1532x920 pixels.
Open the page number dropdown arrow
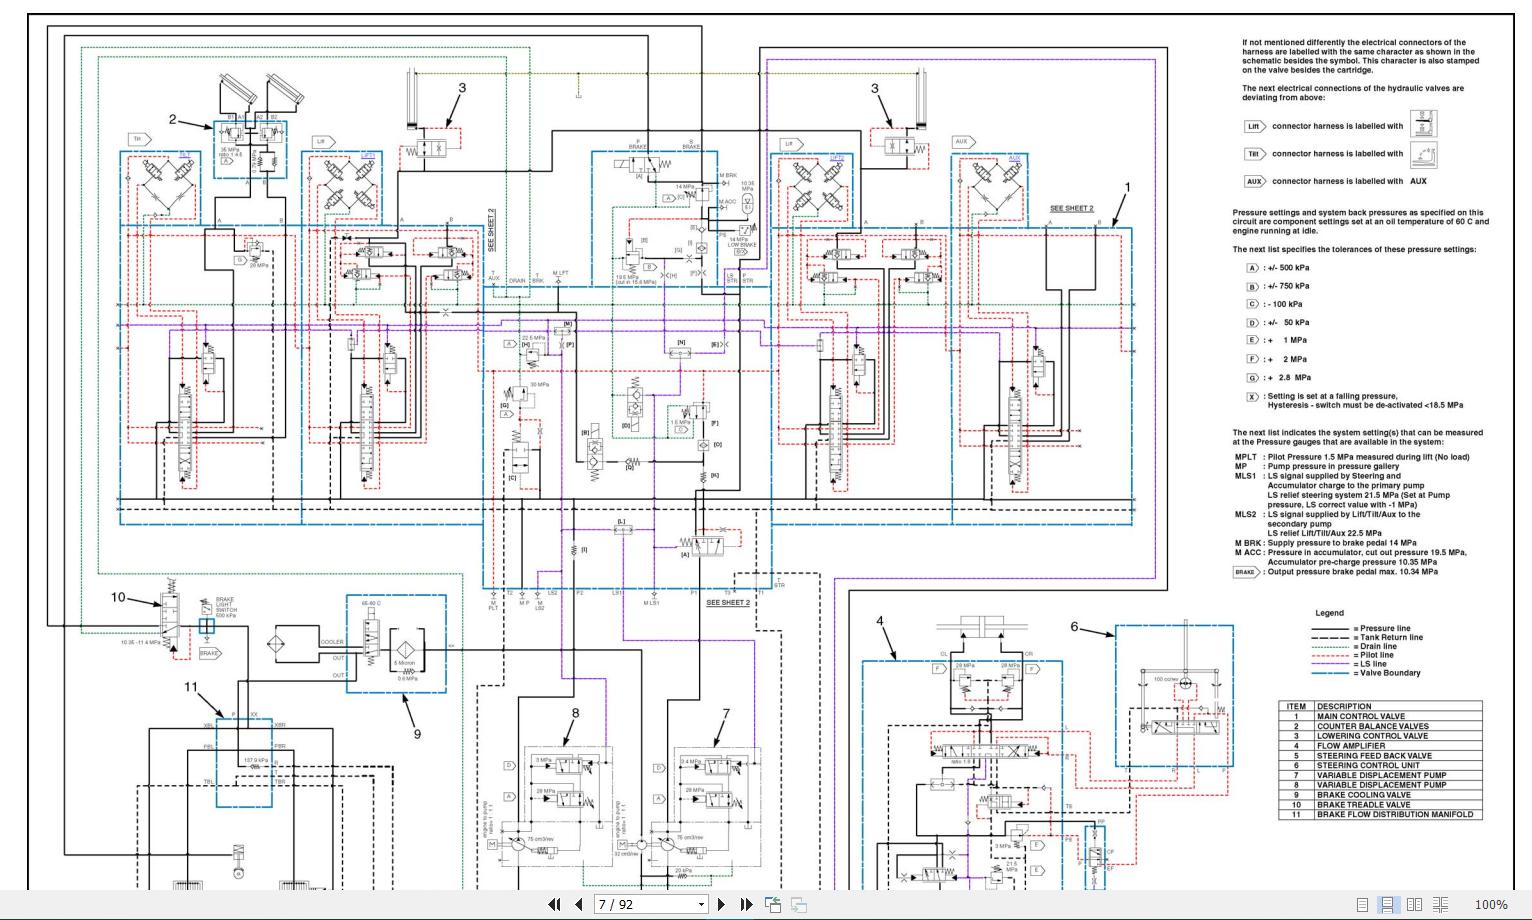pyautogui.click(x=701, y=904)
